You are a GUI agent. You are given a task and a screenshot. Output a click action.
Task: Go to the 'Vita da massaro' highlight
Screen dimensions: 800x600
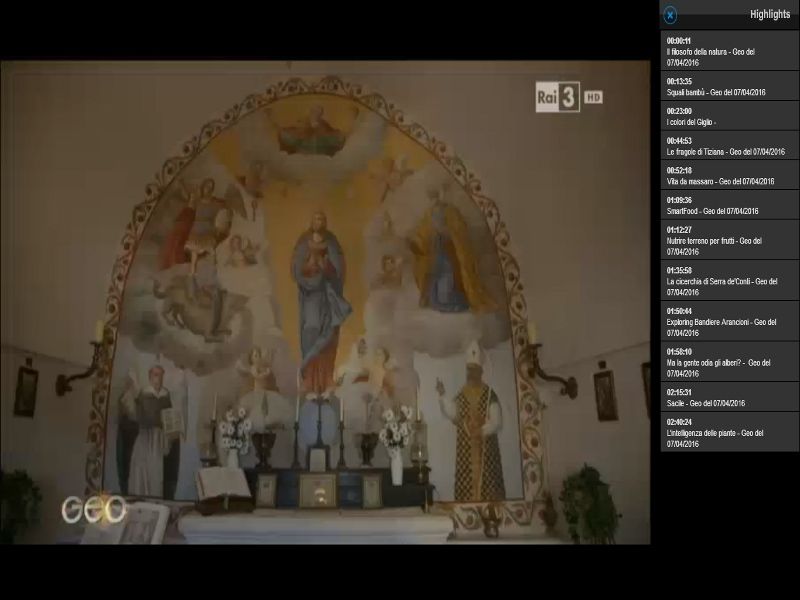pos(730,175)
